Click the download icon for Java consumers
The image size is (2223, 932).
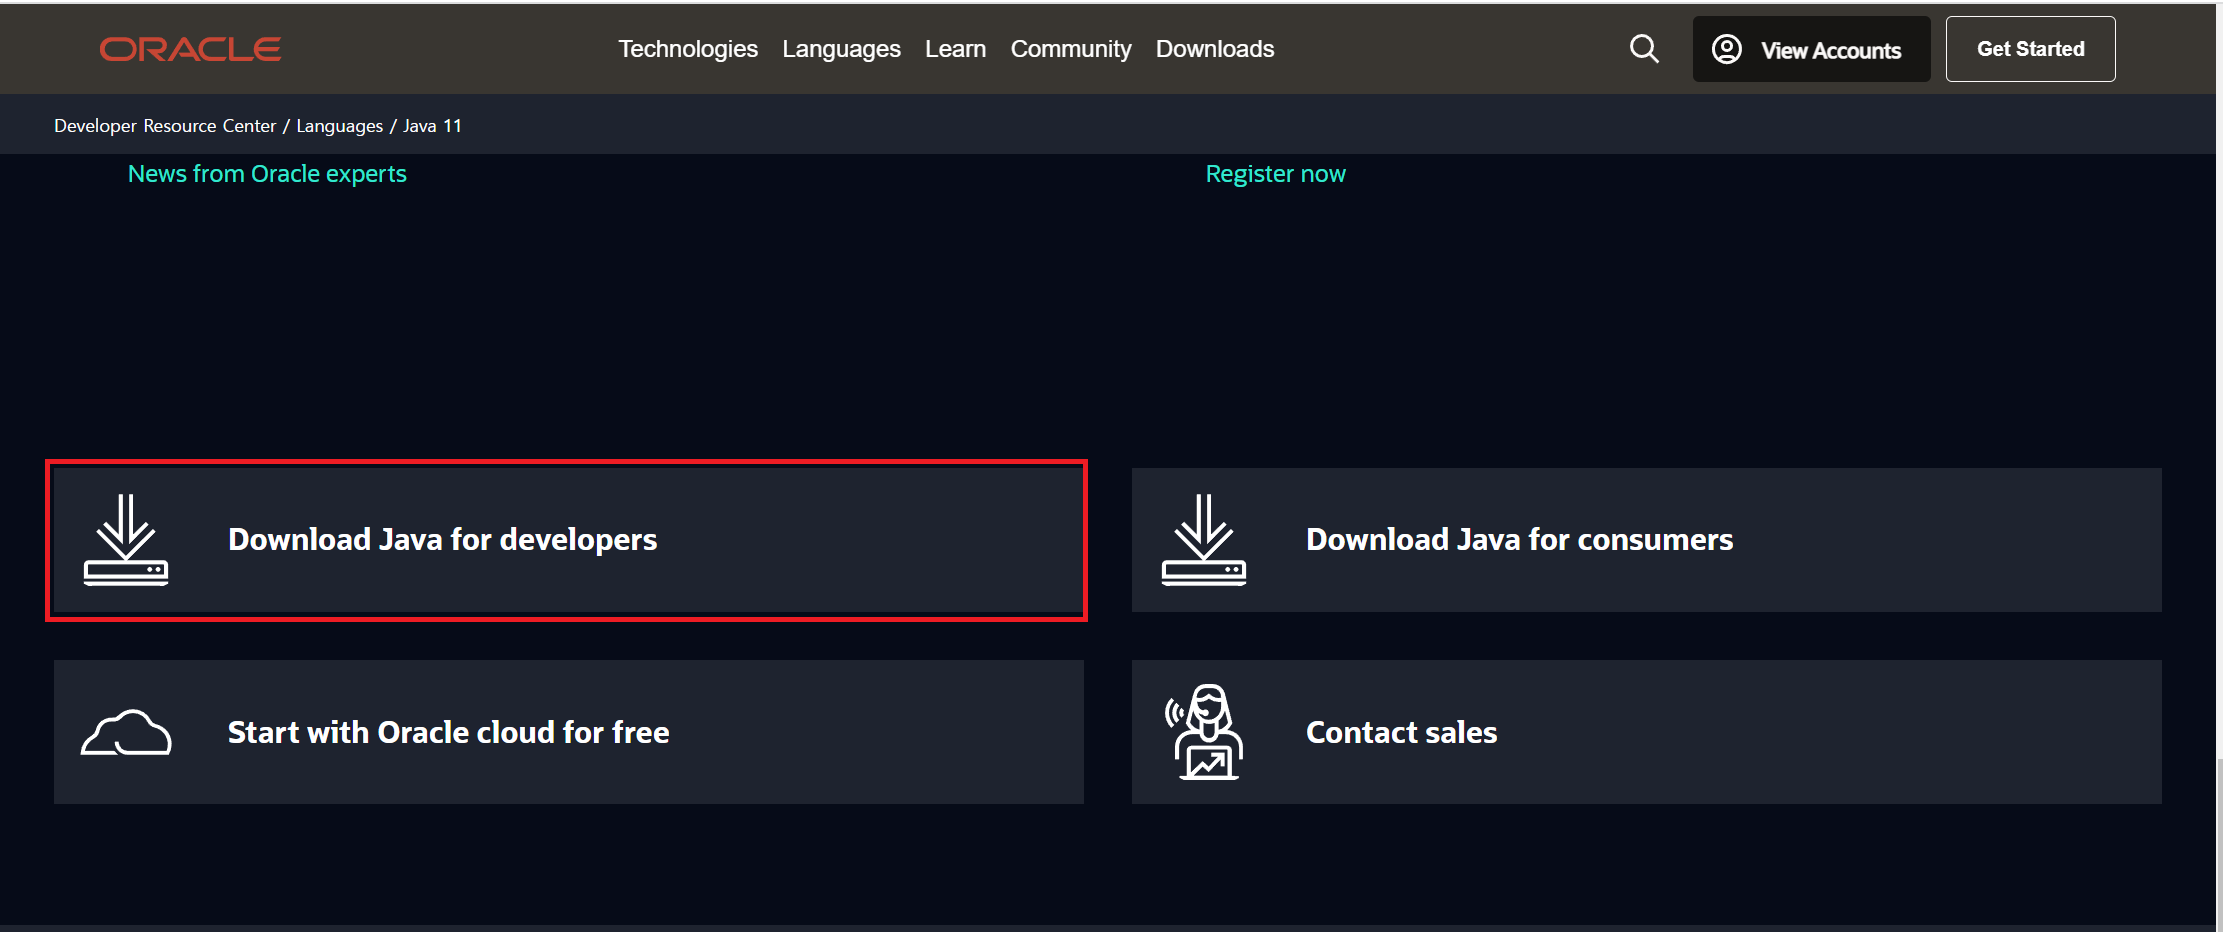(x=1204, y=540)
